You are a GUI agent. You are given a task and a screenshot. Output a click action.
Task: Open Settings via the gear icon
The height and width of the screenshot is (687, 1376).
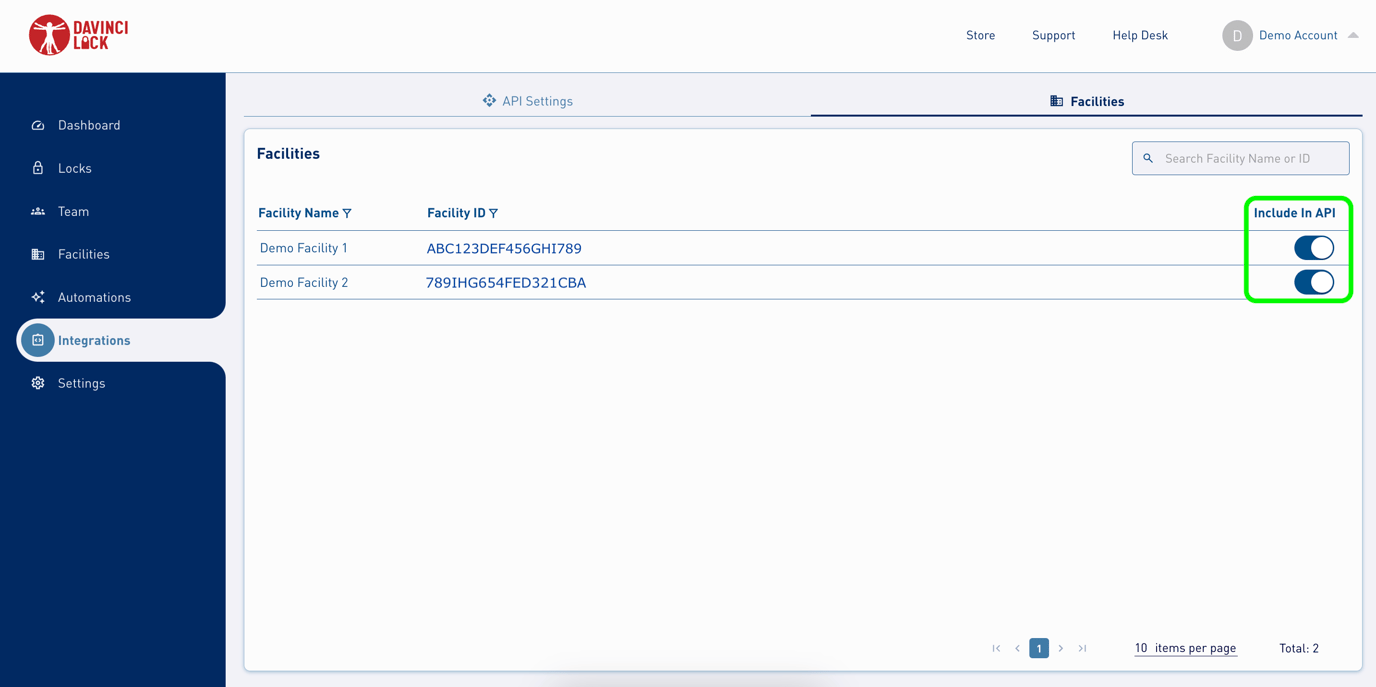pos(37,383)
